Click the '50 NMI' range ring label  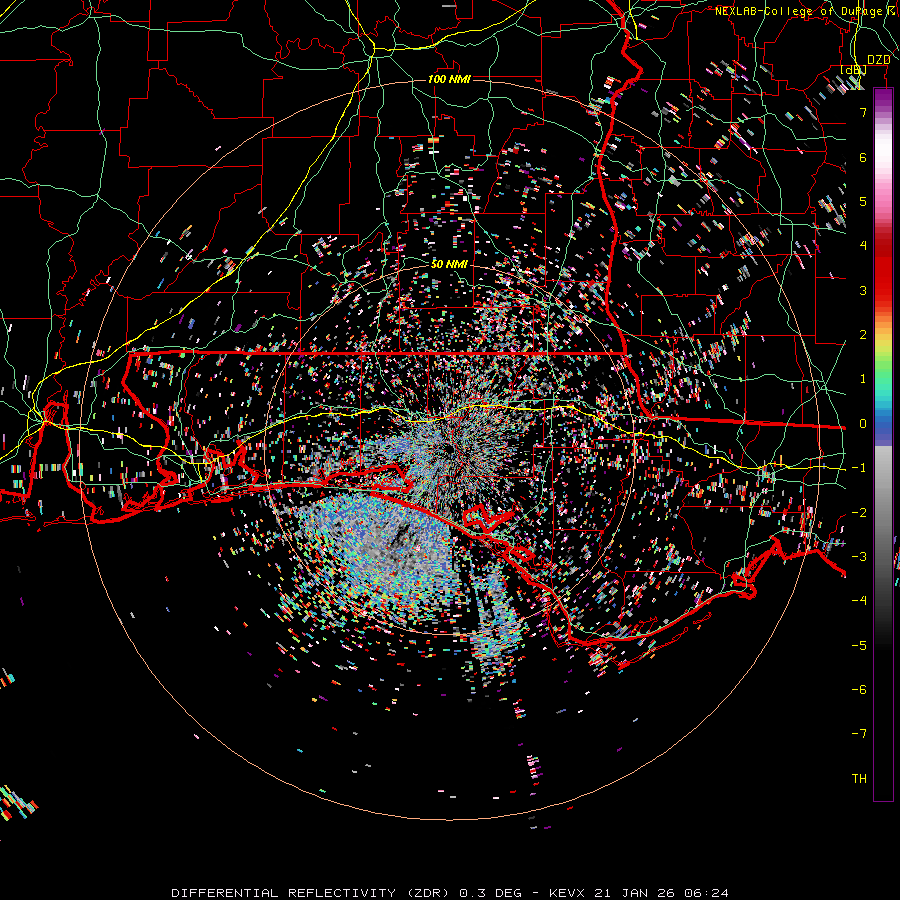449,264
